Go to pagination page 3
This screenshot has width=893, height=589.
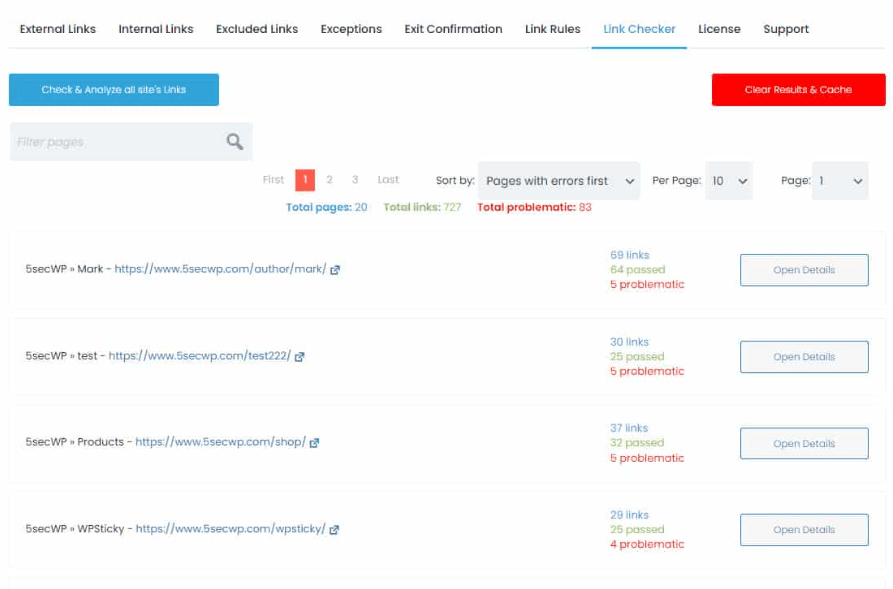(355, 179)
